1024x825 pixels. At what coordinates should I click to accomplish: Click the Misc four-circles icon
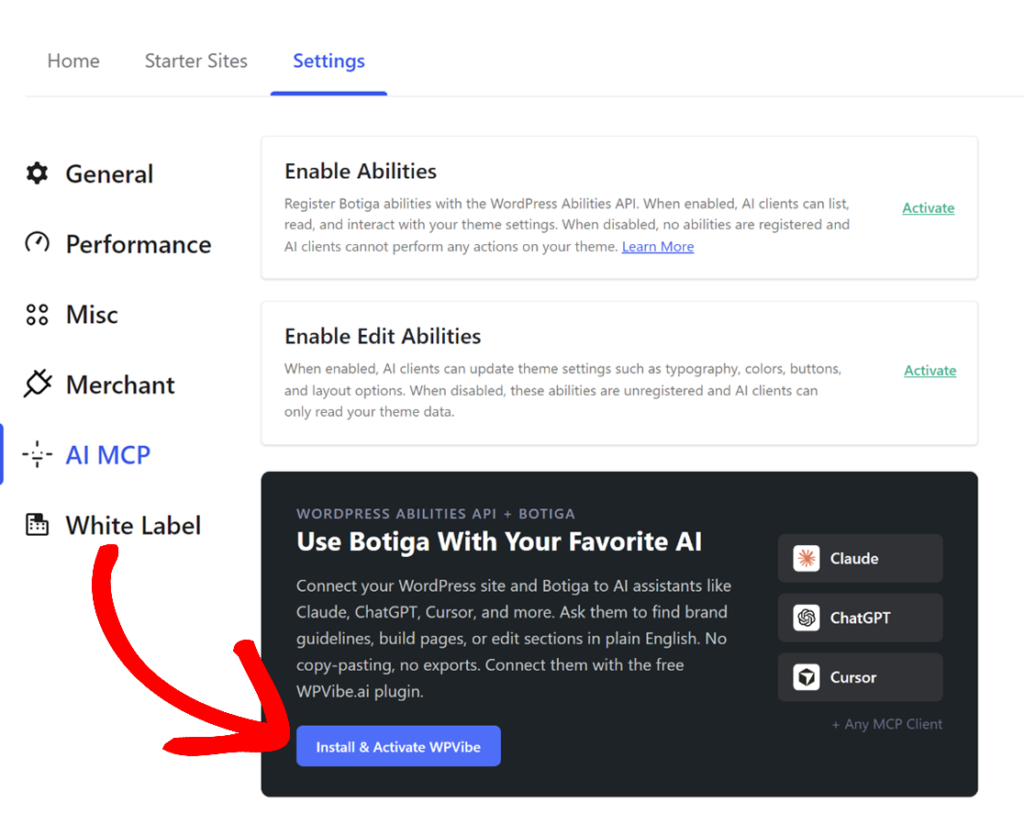point(37,314)
